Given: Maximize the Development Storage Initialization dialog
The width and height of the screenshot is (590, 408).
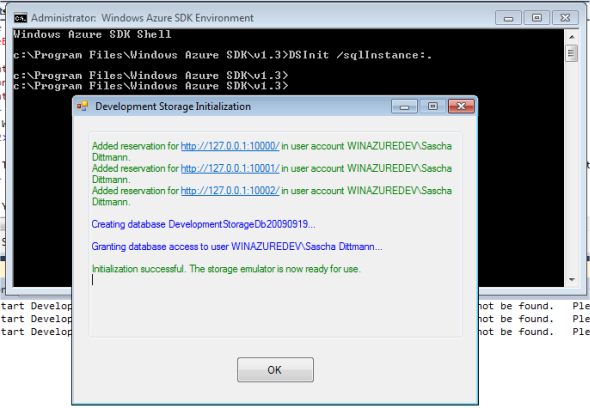Looking at the screenshot, I should [432, 107].
